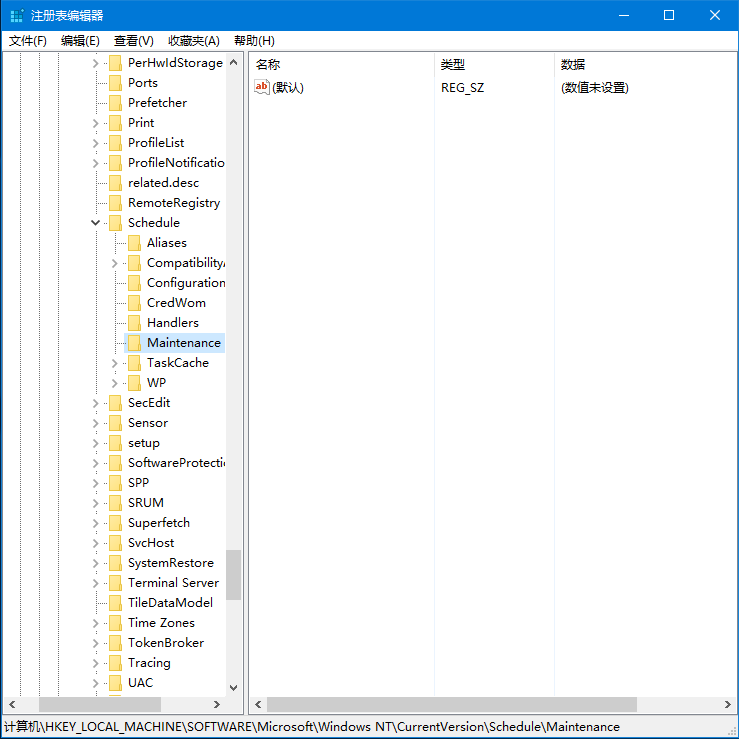The width and height of the screenshot is (739, 739).
Task: Click the registry path in status bar
Action: (312, 727)
